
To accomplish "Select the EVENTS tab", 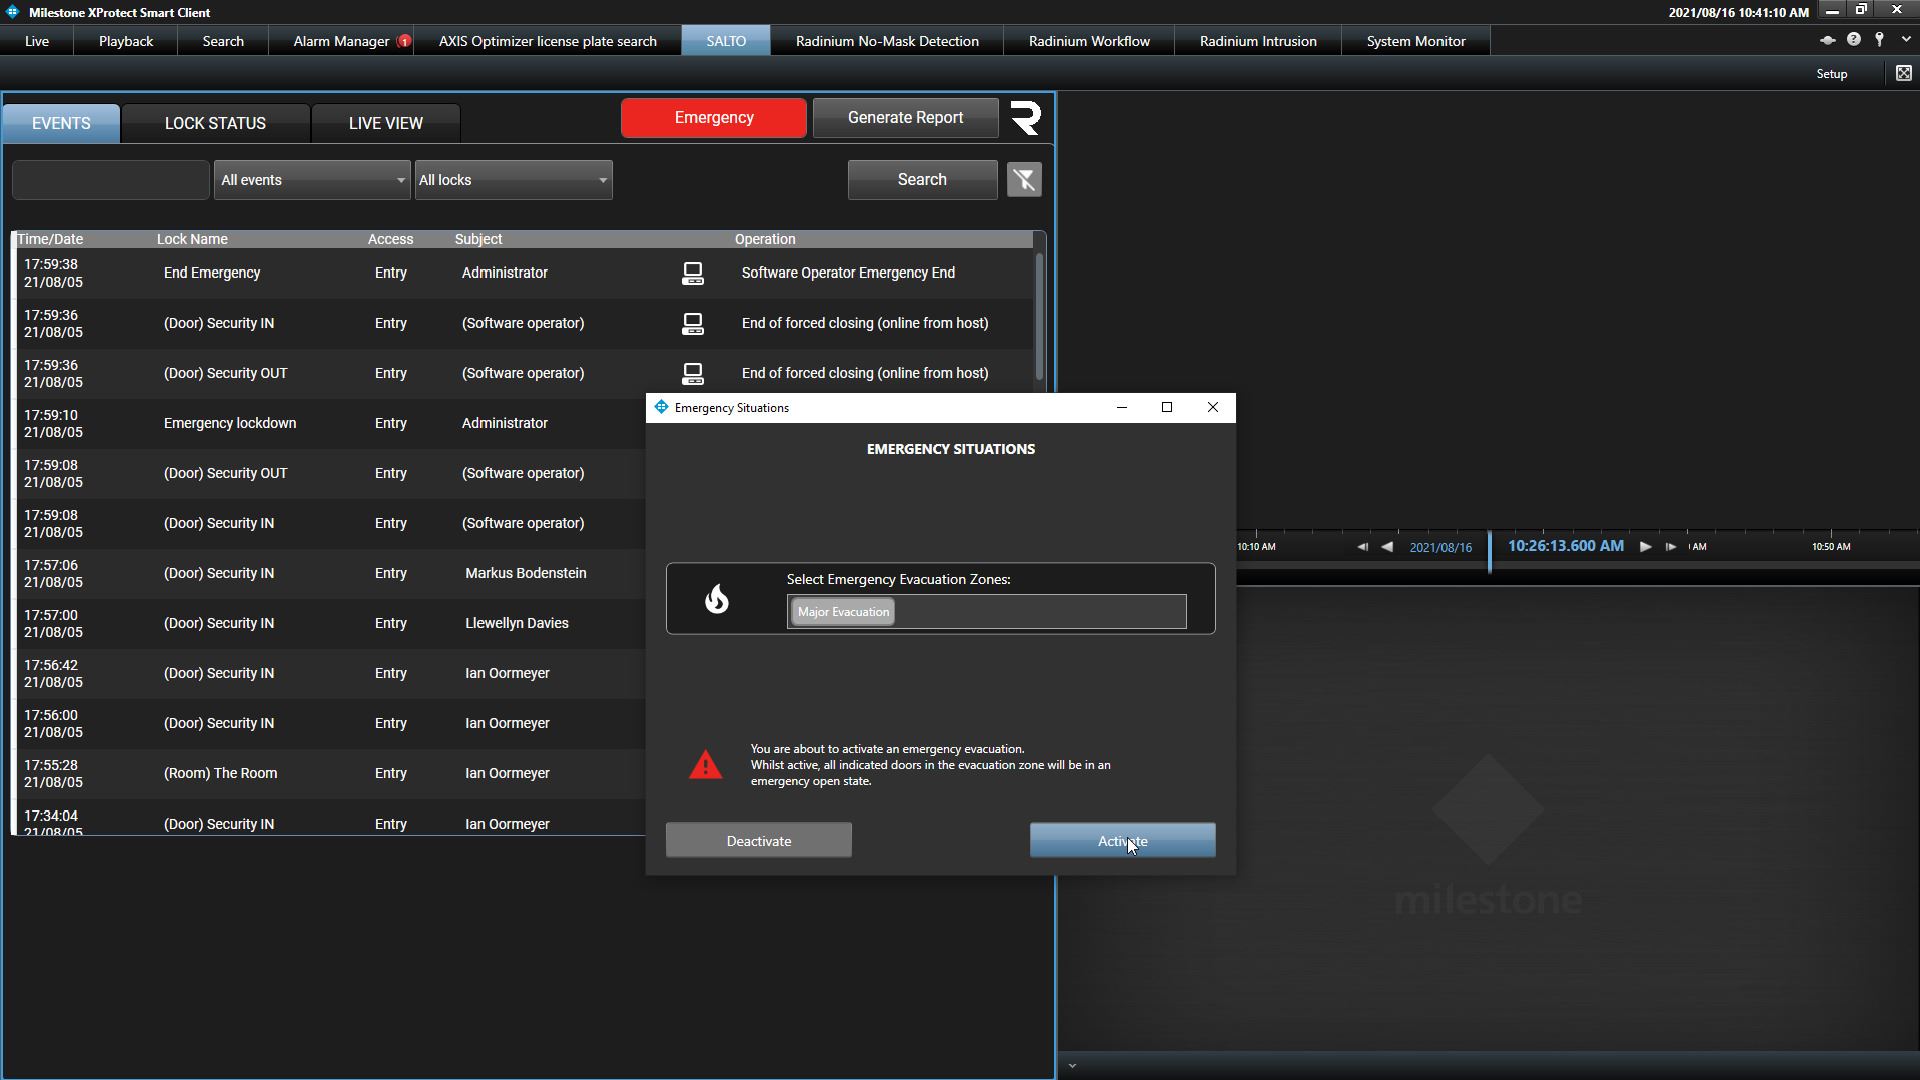I will [x=61, y=123].
